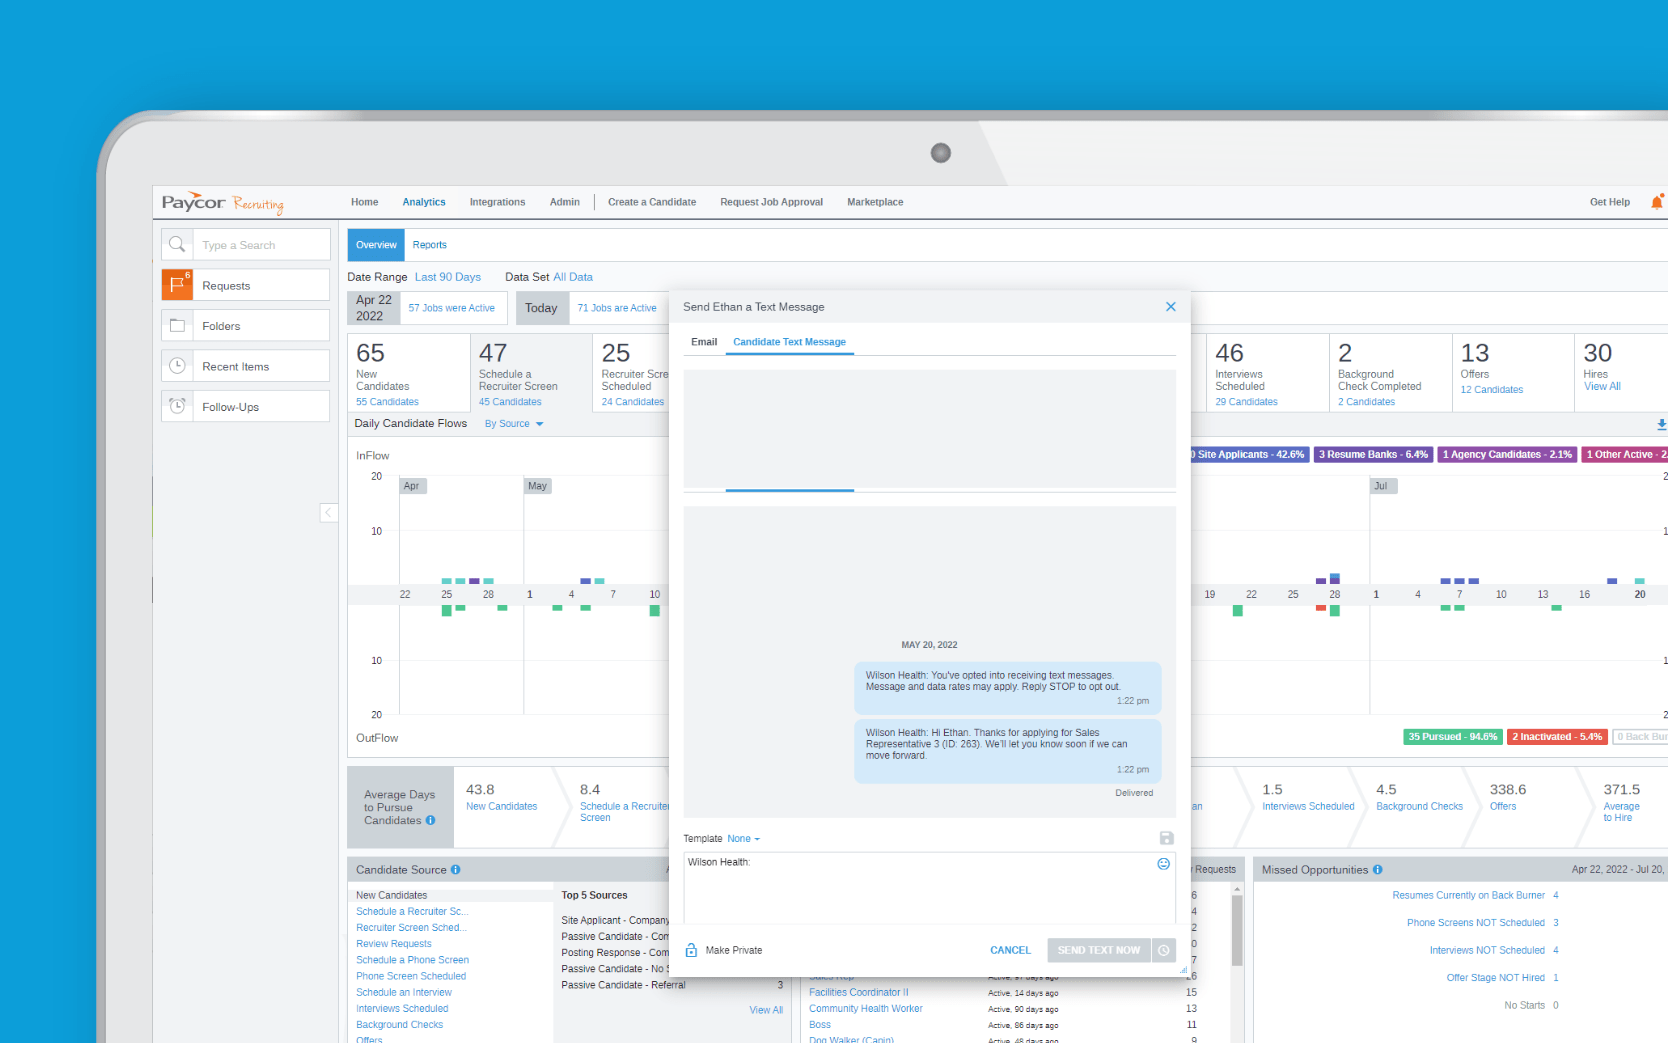Collapse the sidebar with the arrow handle
Image resolution: width=1668 pixels, height=1043 pixels.
(328, 513)
